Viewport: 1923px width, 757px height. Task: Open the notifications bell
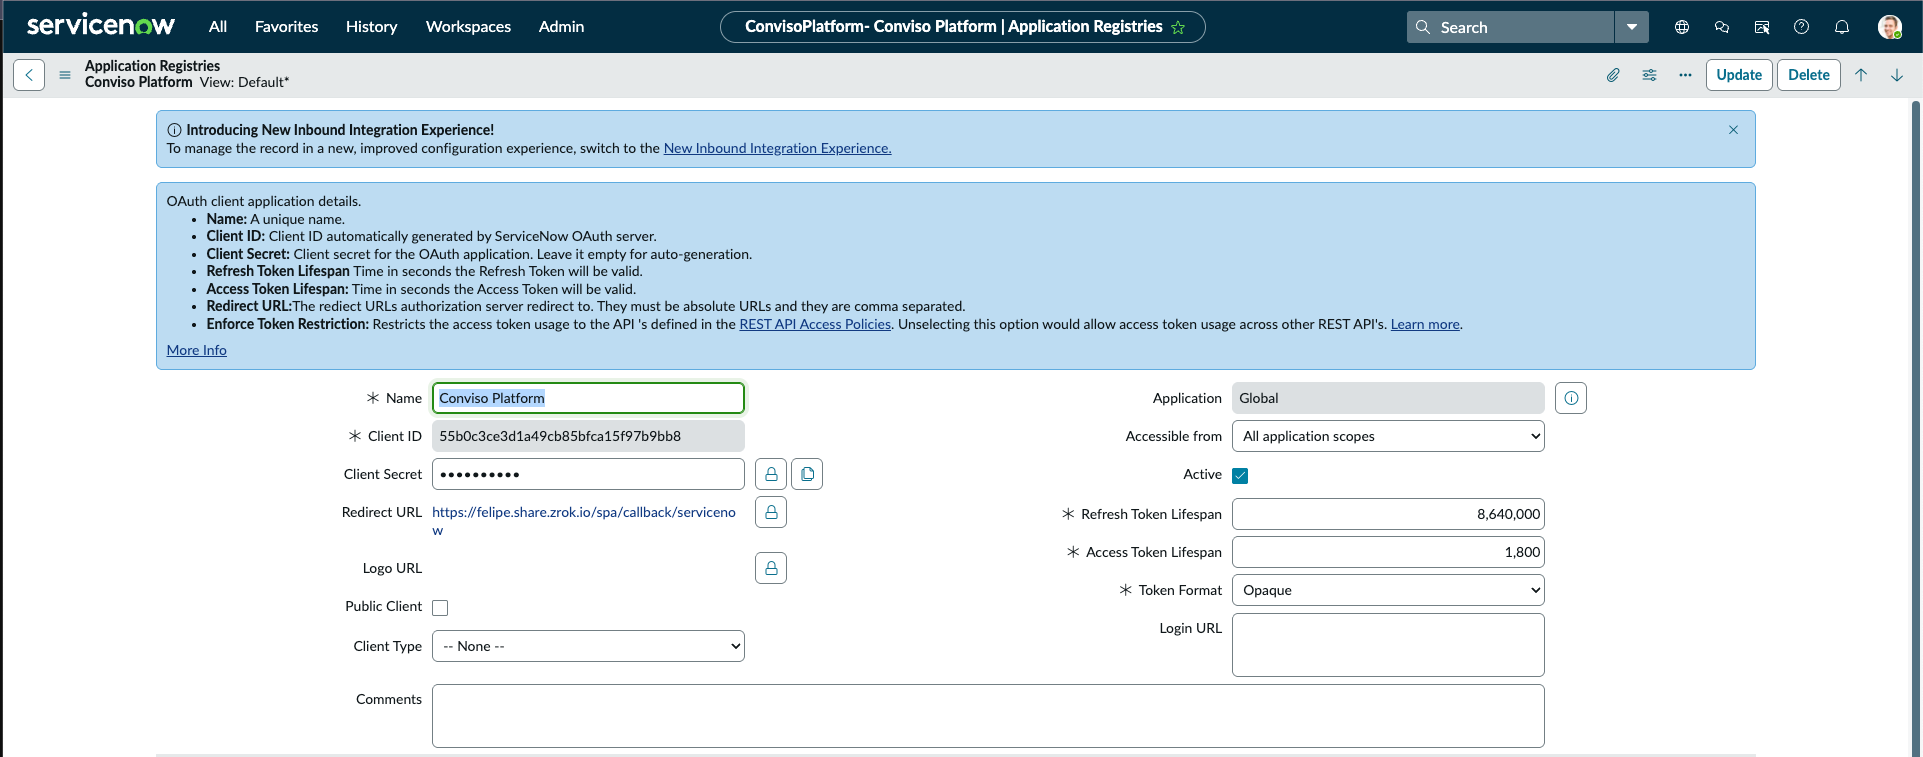pyautogui.click(x=1842, y=27)
